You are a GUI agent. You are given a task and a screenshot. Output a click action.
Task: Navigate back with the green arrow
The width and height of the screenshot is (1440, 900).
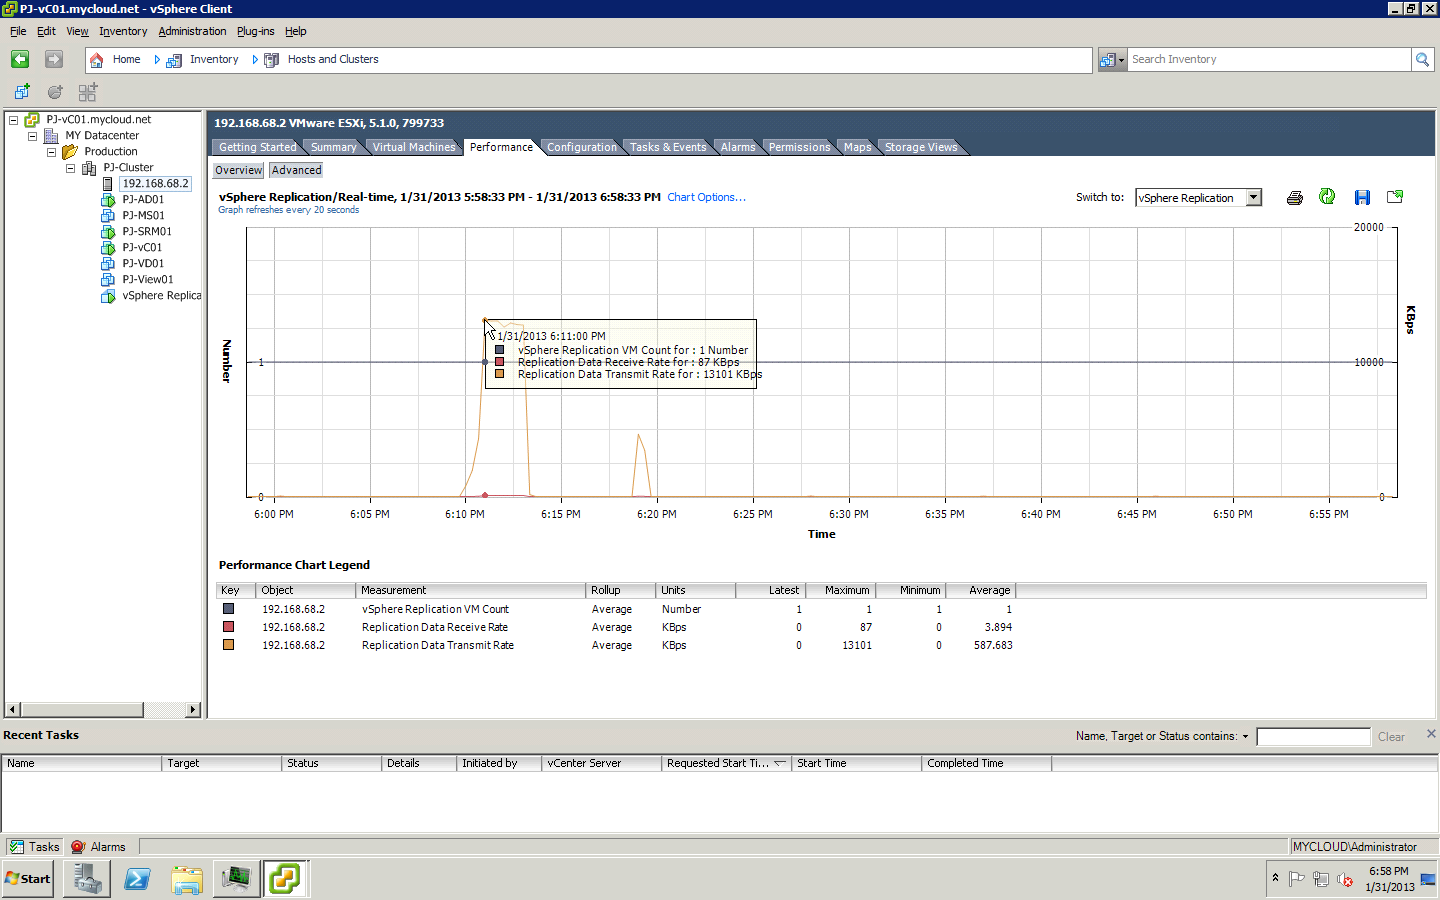[x=20, y=59]
